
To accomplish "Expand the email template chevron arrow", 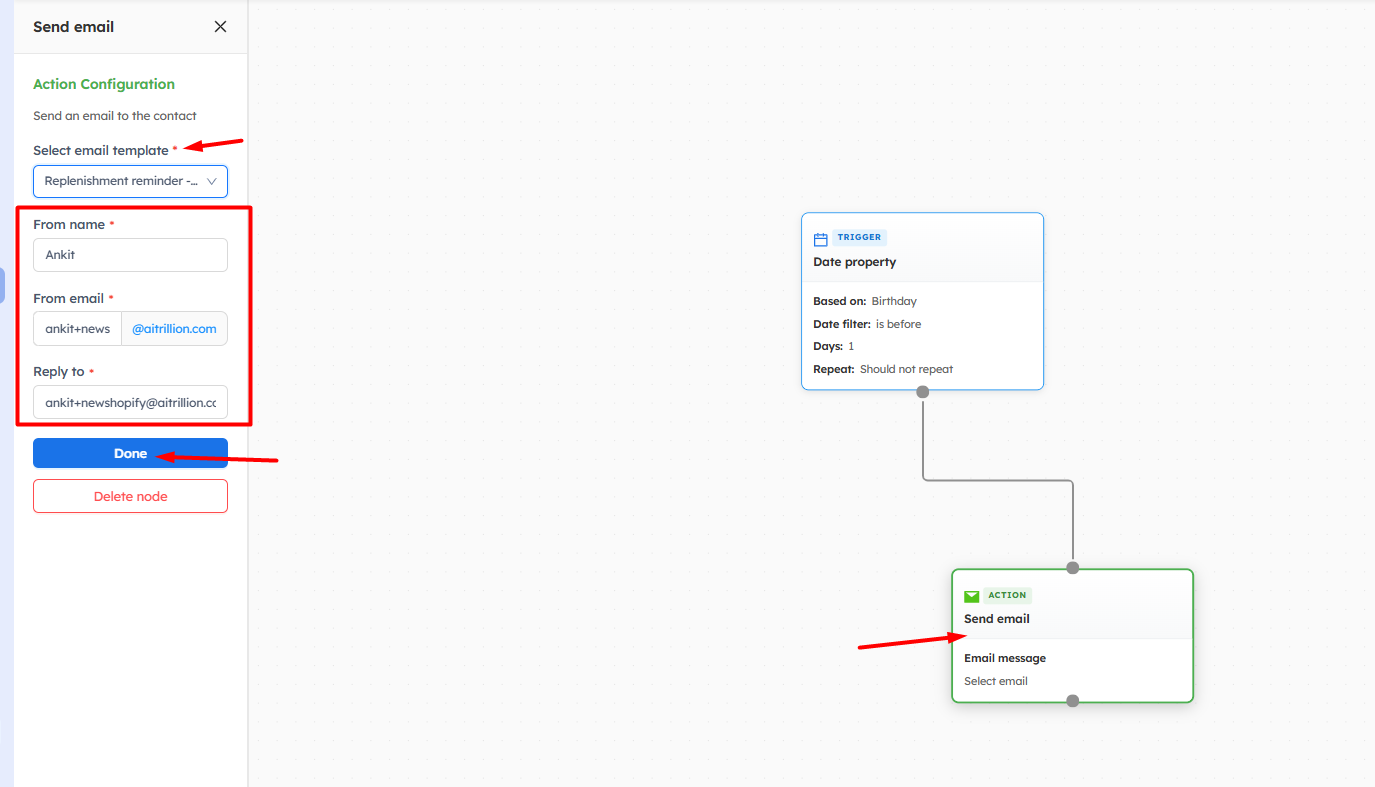I will tap(212, 182).
